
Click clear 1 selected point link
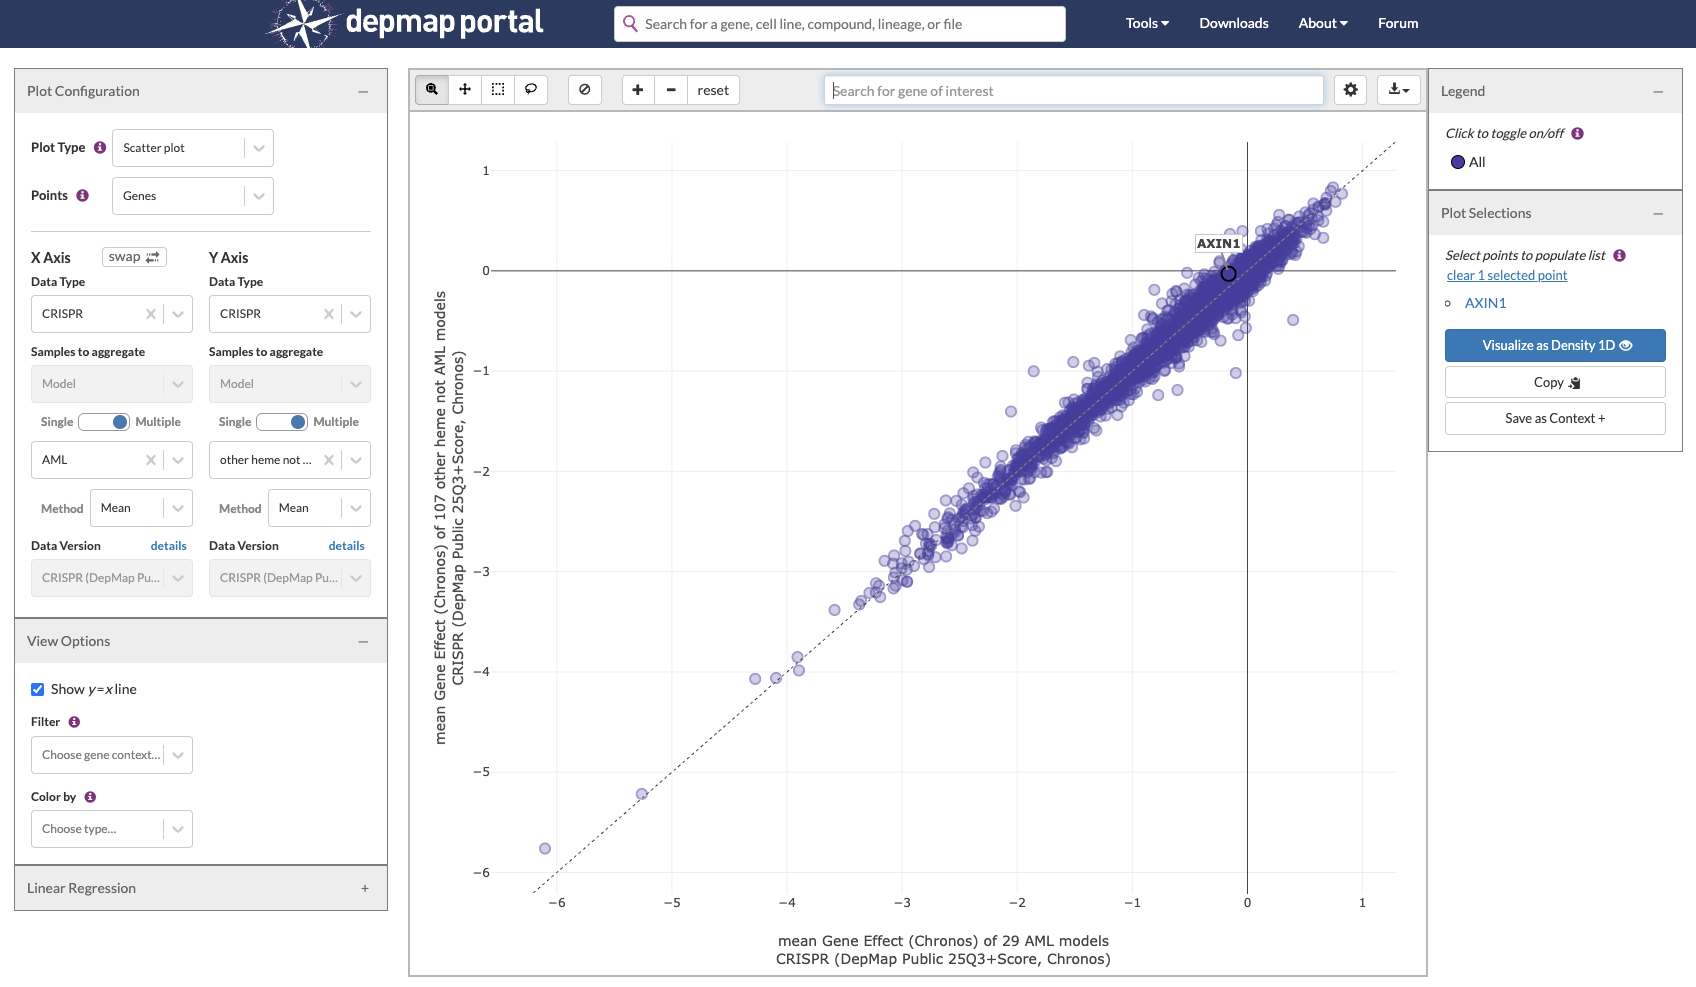pyautogui.click(x=1507, y=275)
